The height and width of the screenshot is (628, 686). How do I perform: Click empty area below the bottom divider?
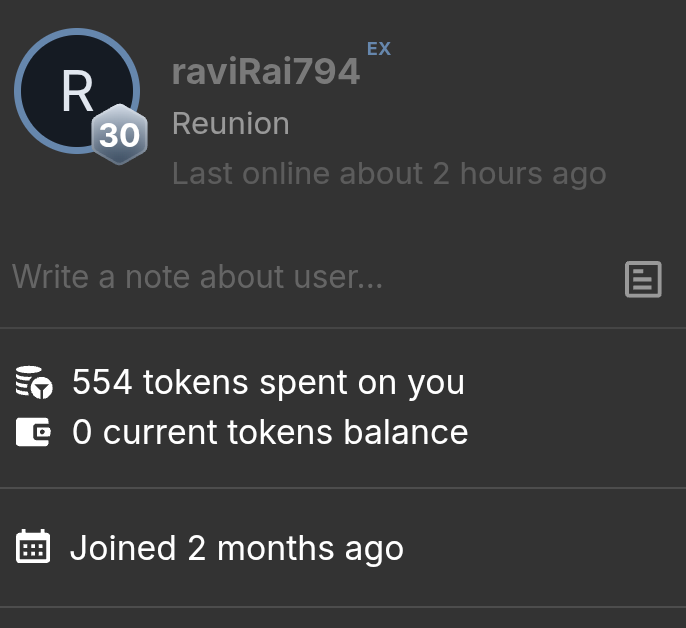click(x=343, y=618)
